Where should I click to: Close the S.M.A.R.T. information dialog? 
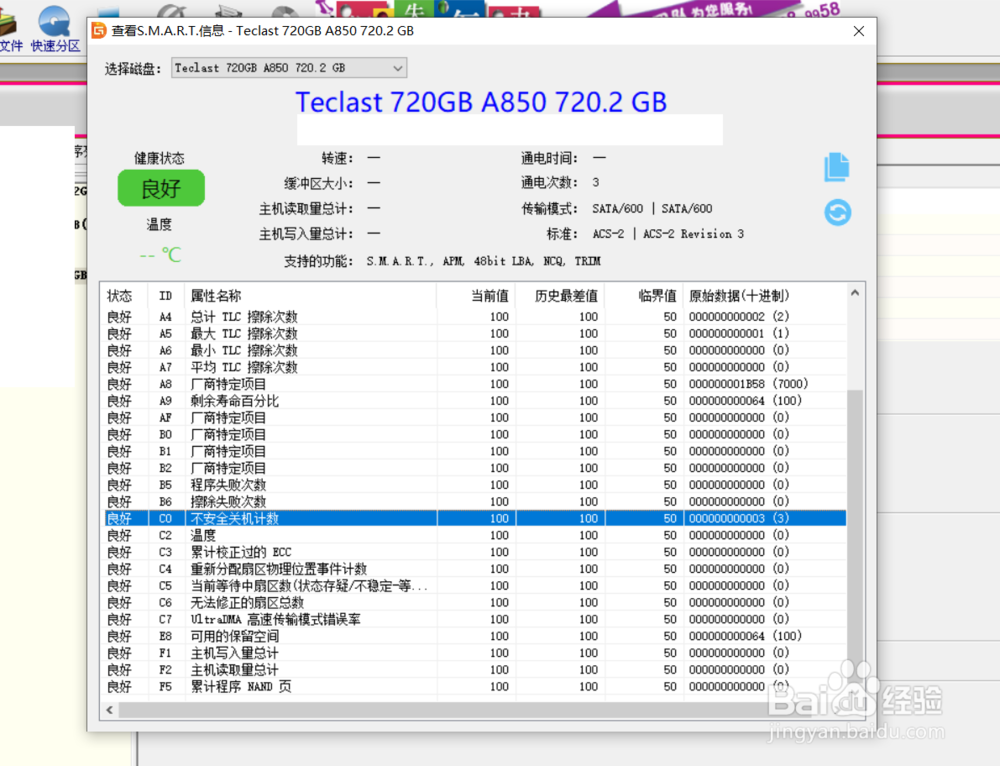coord(858,31)
